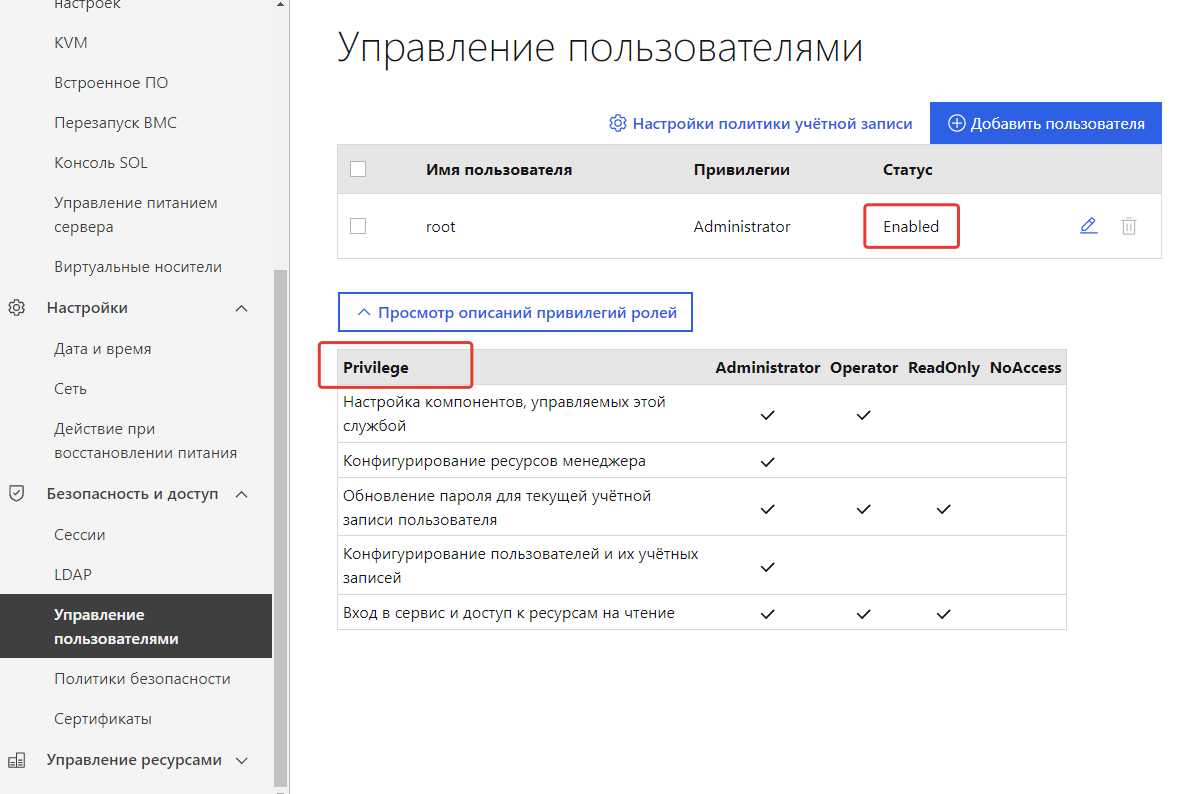The width and height of the screenshot is (1193, 794).
Task: Click the plus icon on Добавить пользователя
Action: click(957, 122)
